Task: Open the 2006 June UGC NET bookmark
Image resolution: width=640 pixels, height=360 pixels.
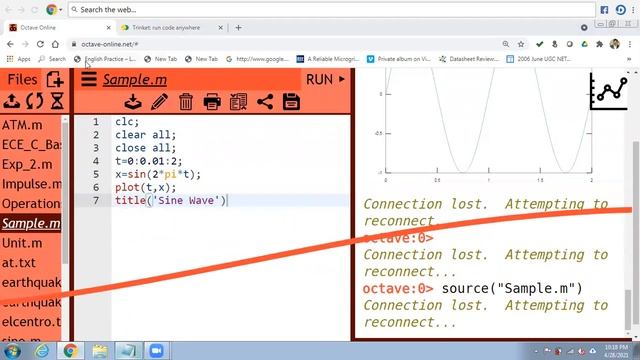Action: [539, 59]
